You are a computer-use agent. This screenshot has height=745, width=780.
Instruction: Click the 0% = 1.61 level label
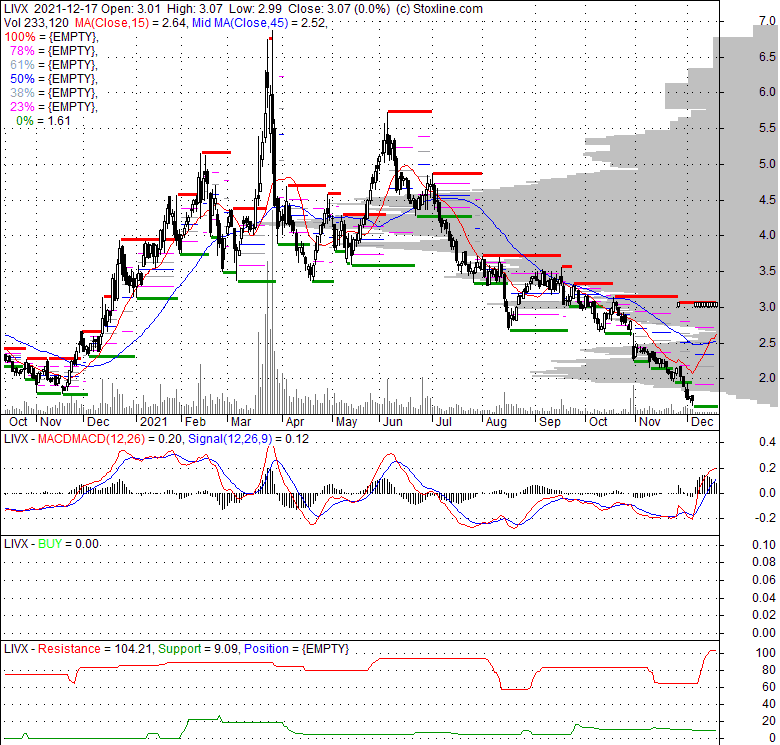[43, 120]
